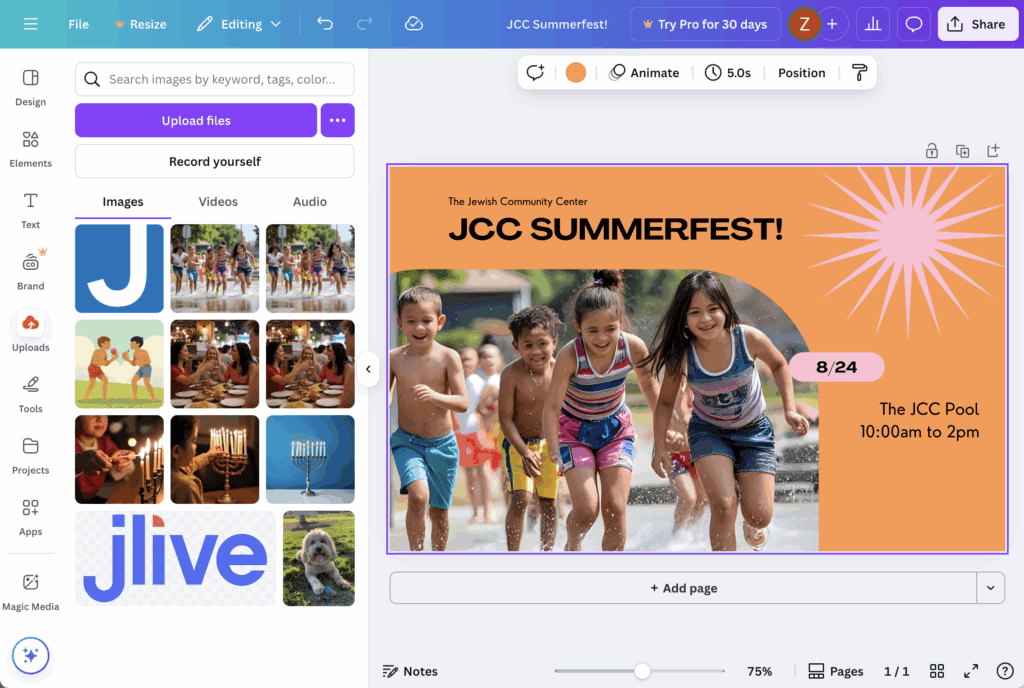Screen dimensions: 1024x688
Task: Click the cloud save status icon
Action: click(414, 24)
